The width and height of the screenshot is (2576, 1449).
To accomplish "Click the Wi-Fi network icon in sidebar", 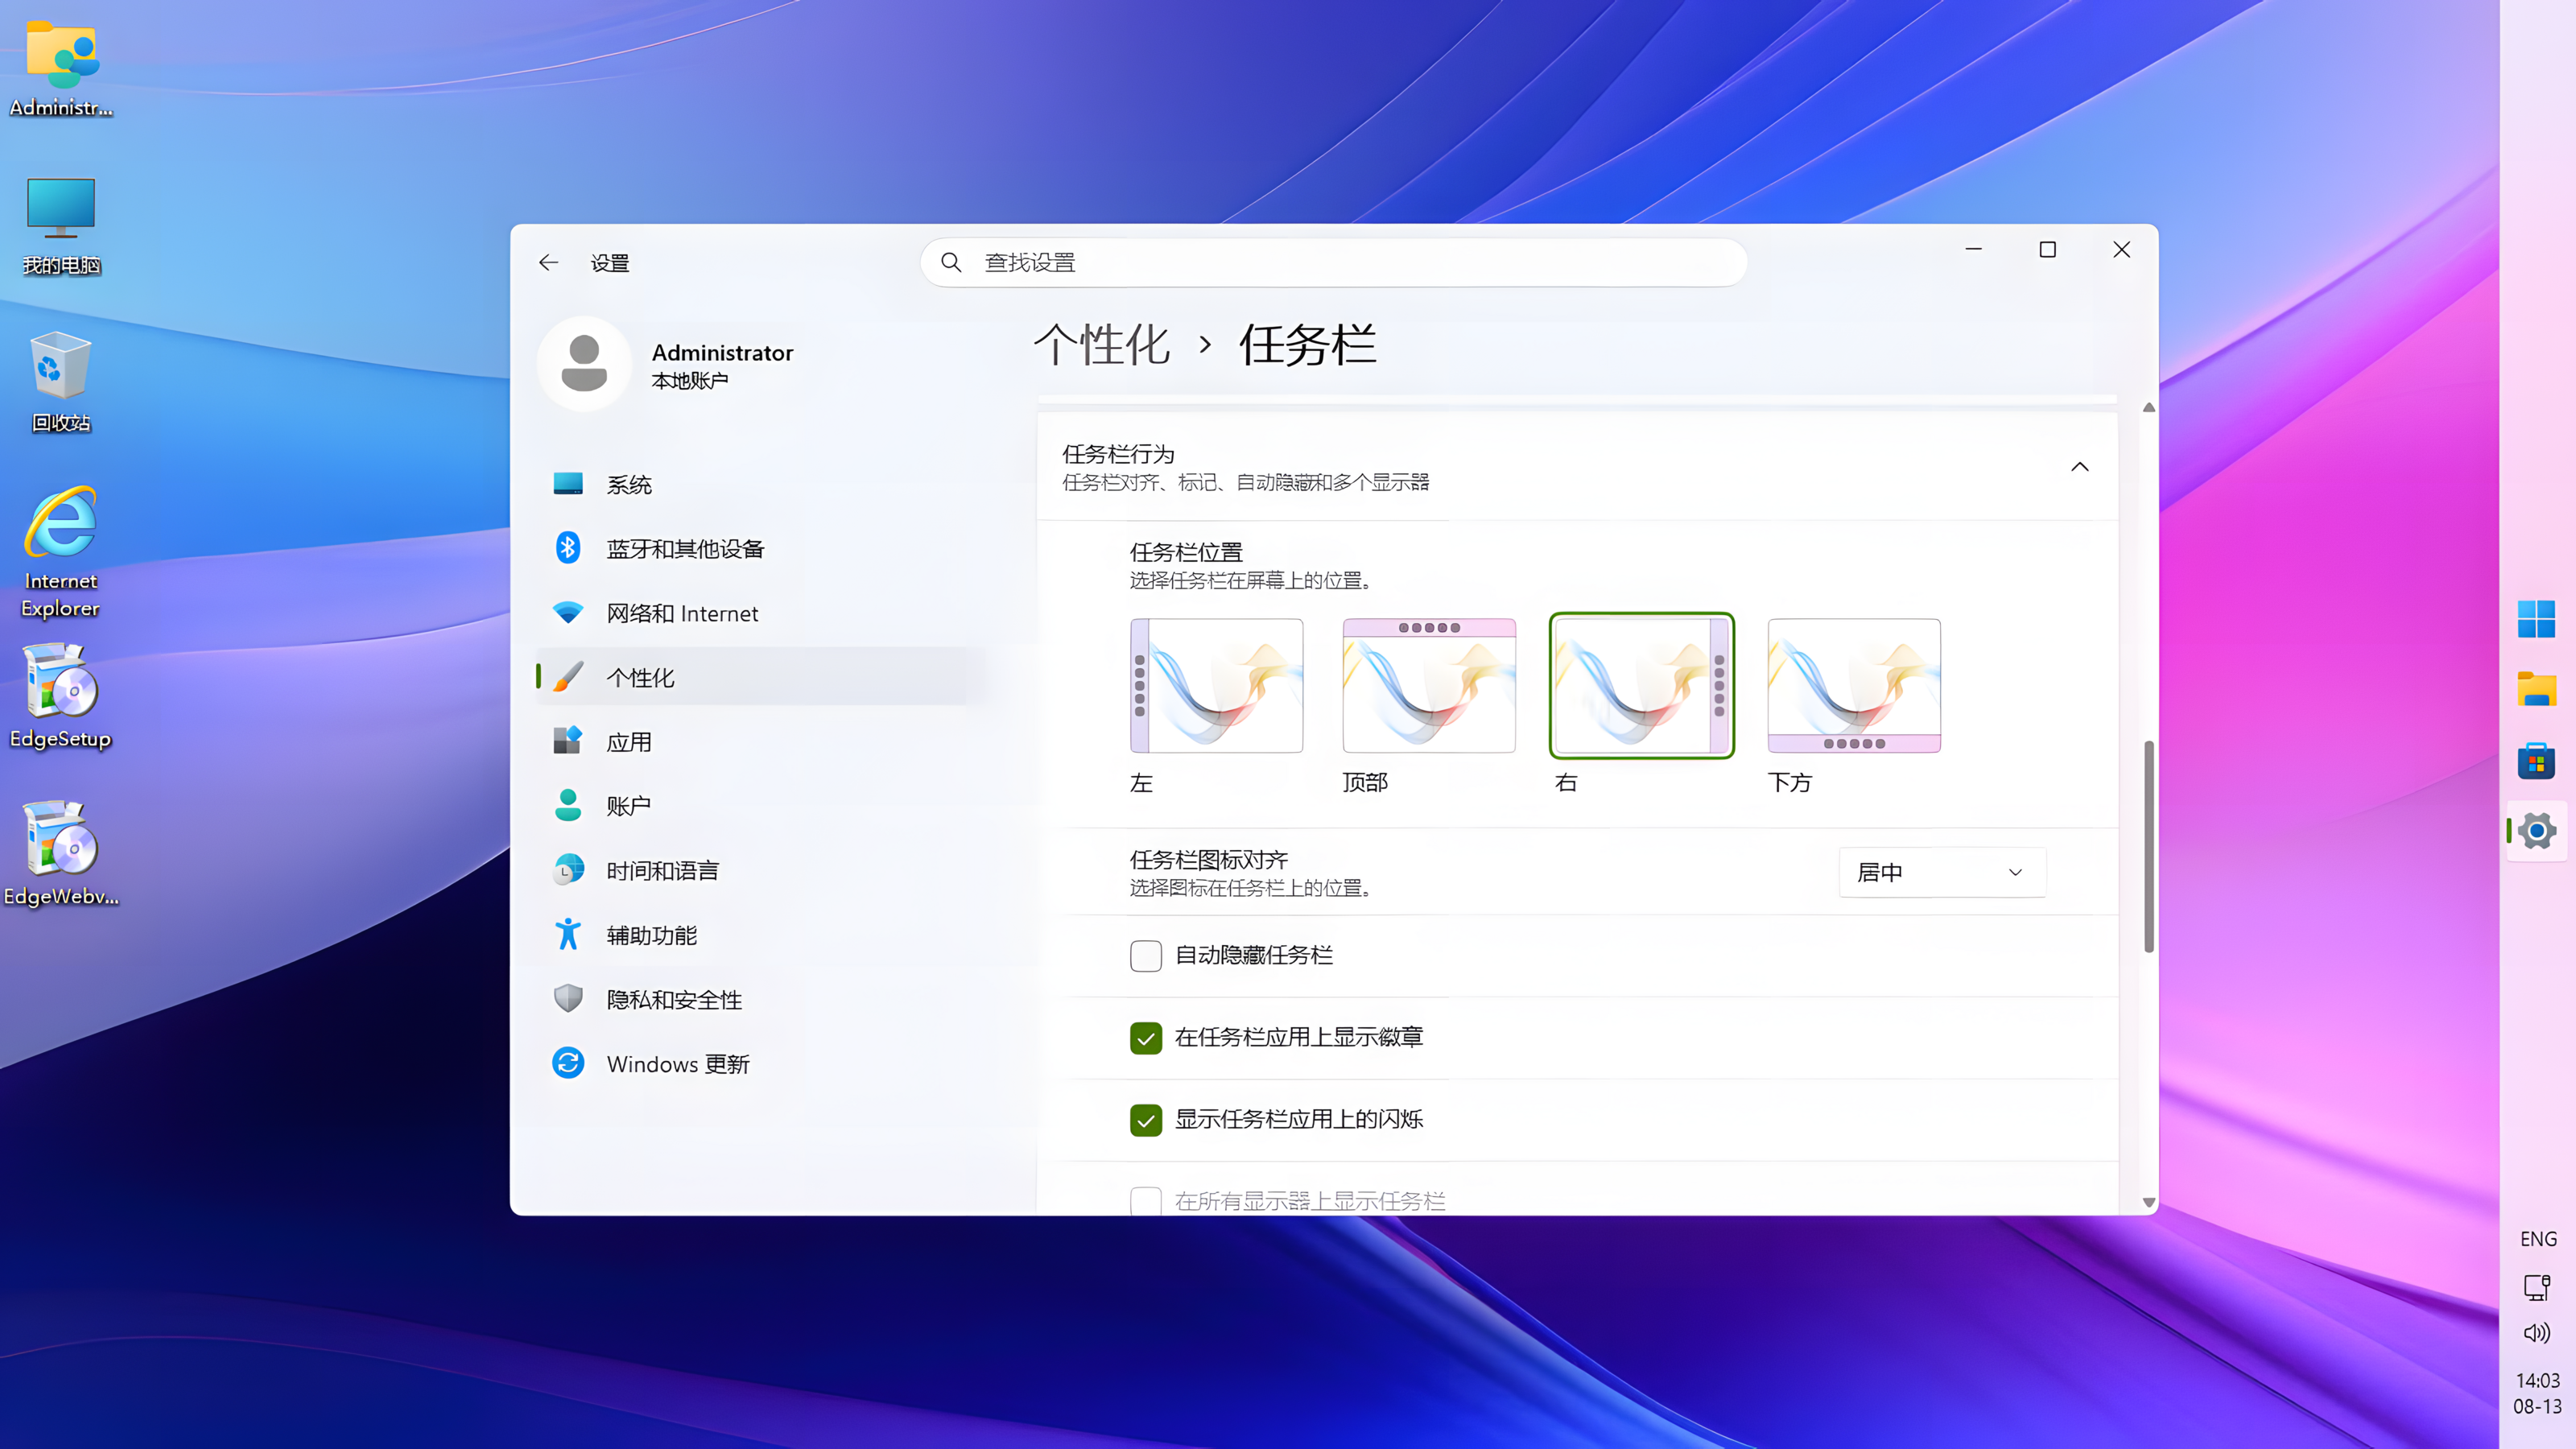I will pos(568,612).
